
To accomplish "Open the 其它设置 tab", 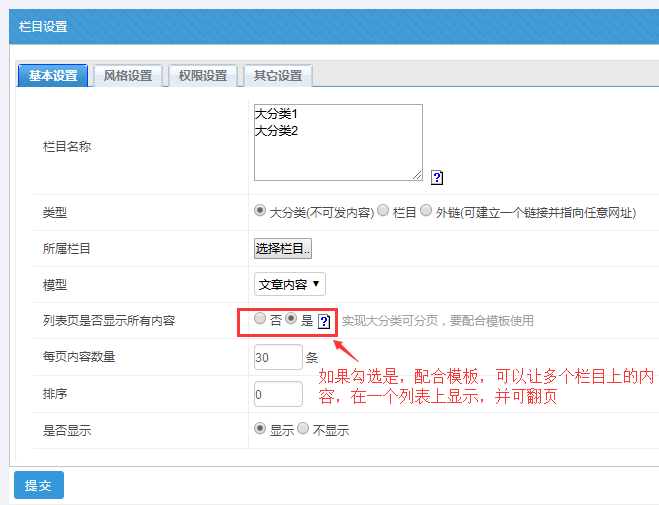I will 278,76.
